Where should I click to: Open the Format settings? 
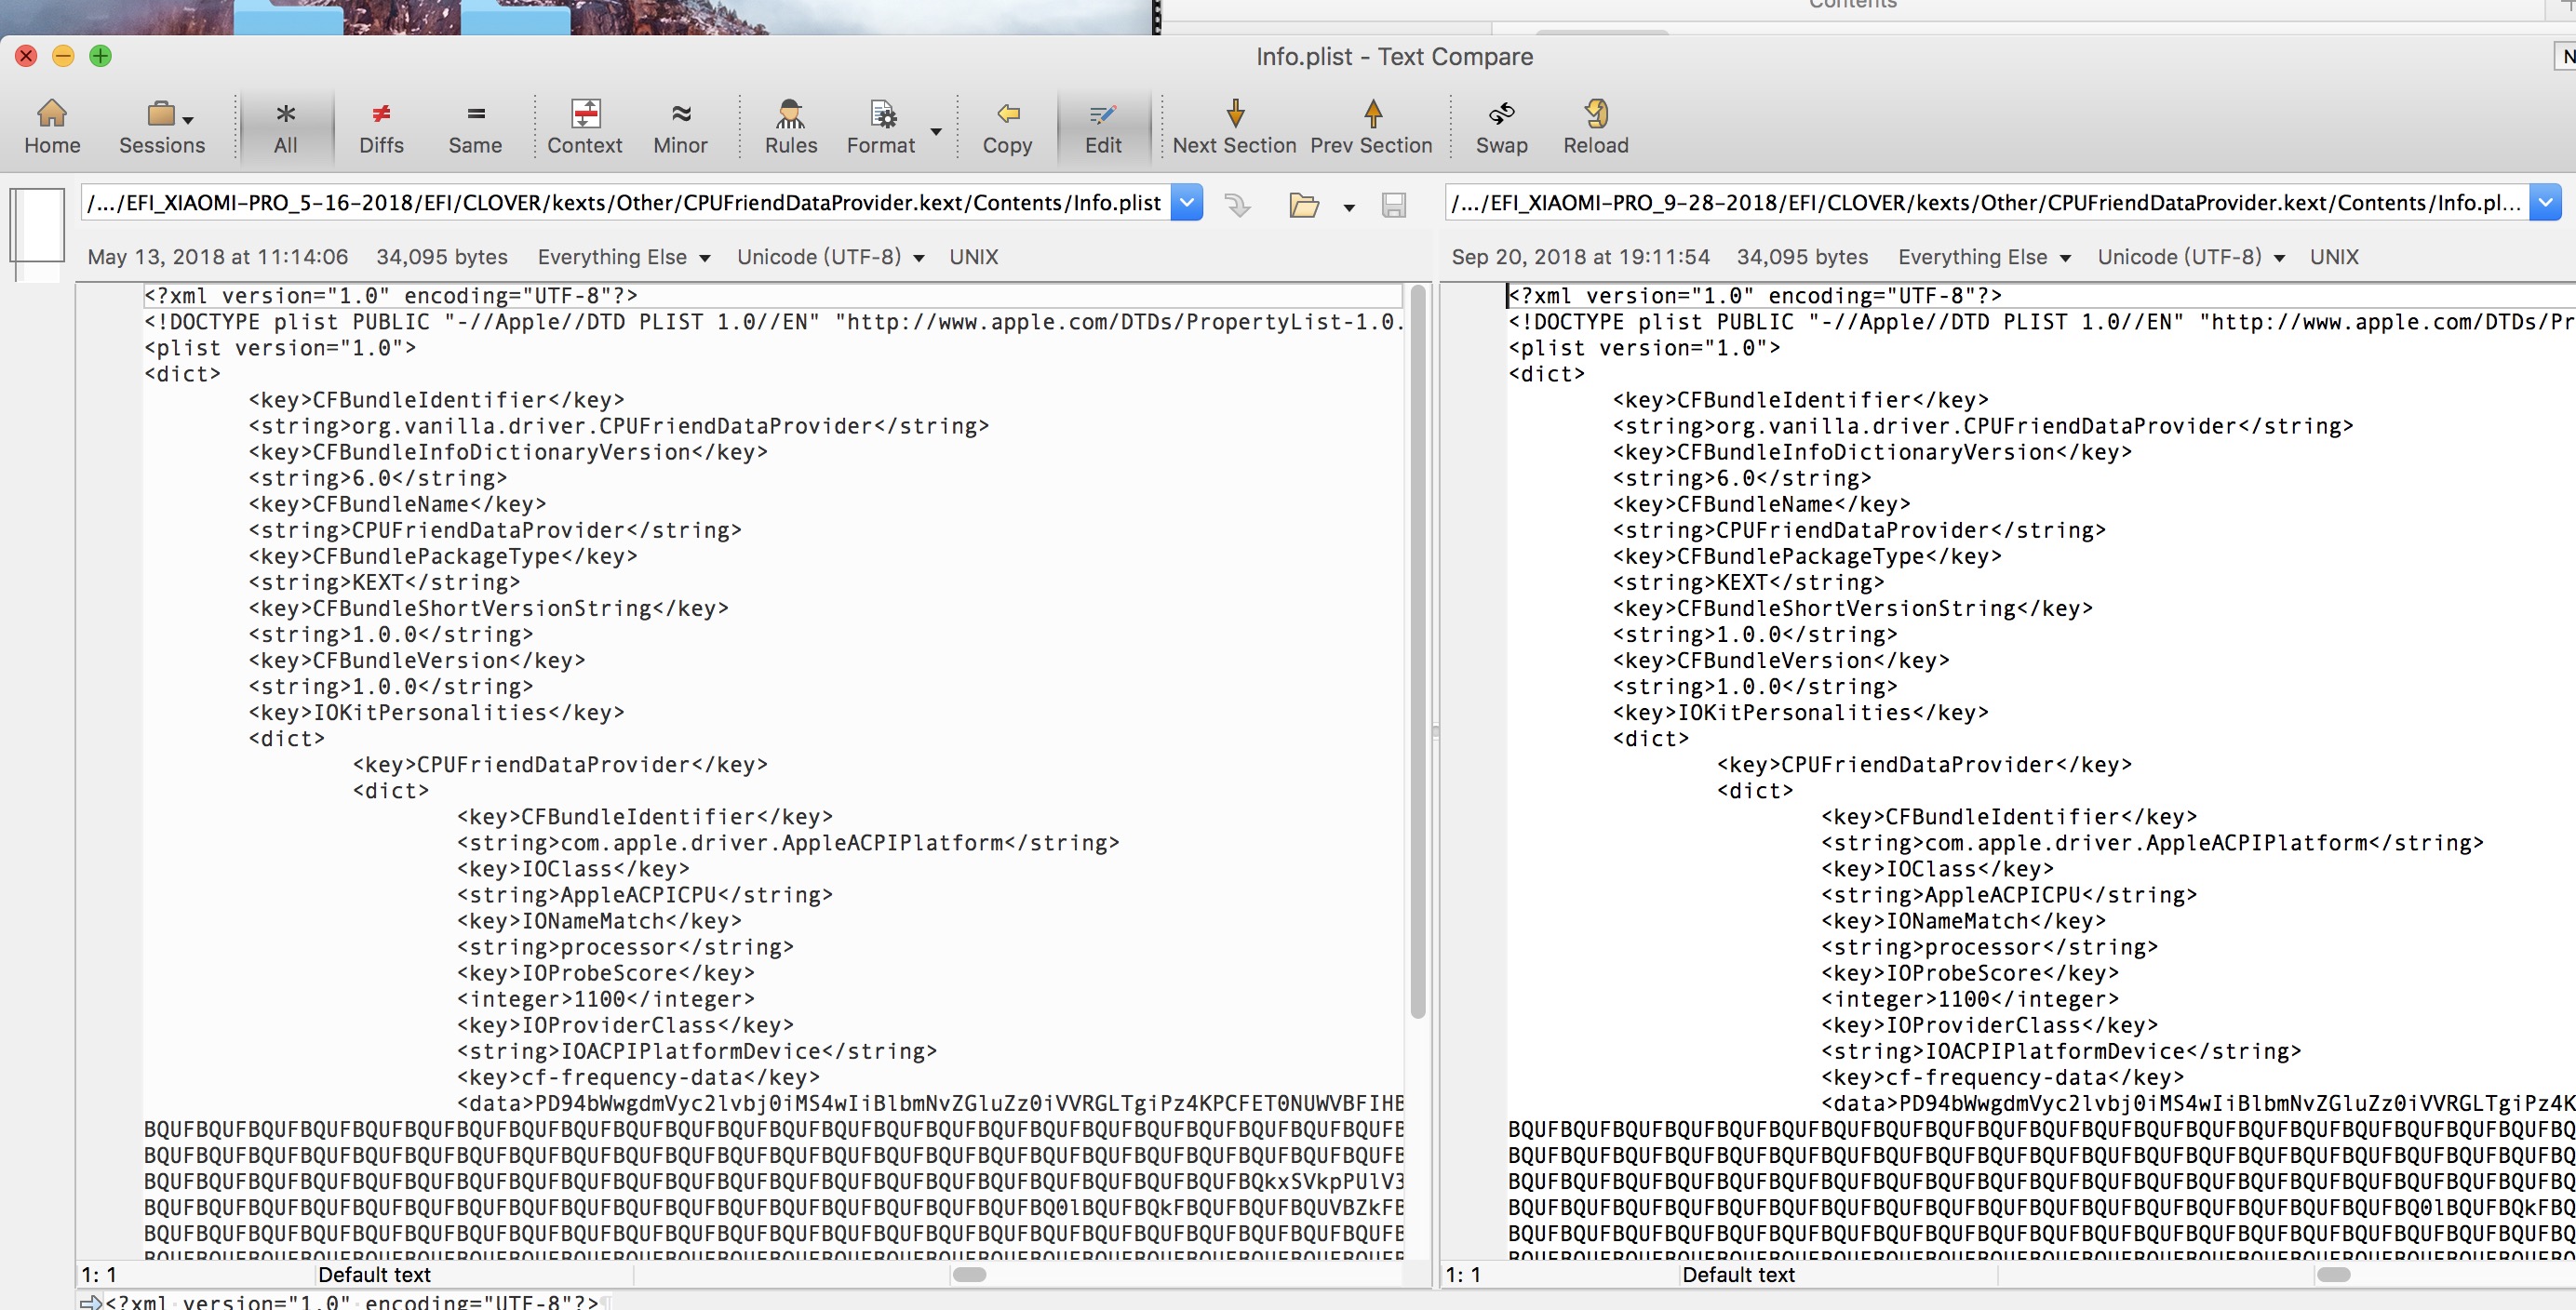point(881,127)
